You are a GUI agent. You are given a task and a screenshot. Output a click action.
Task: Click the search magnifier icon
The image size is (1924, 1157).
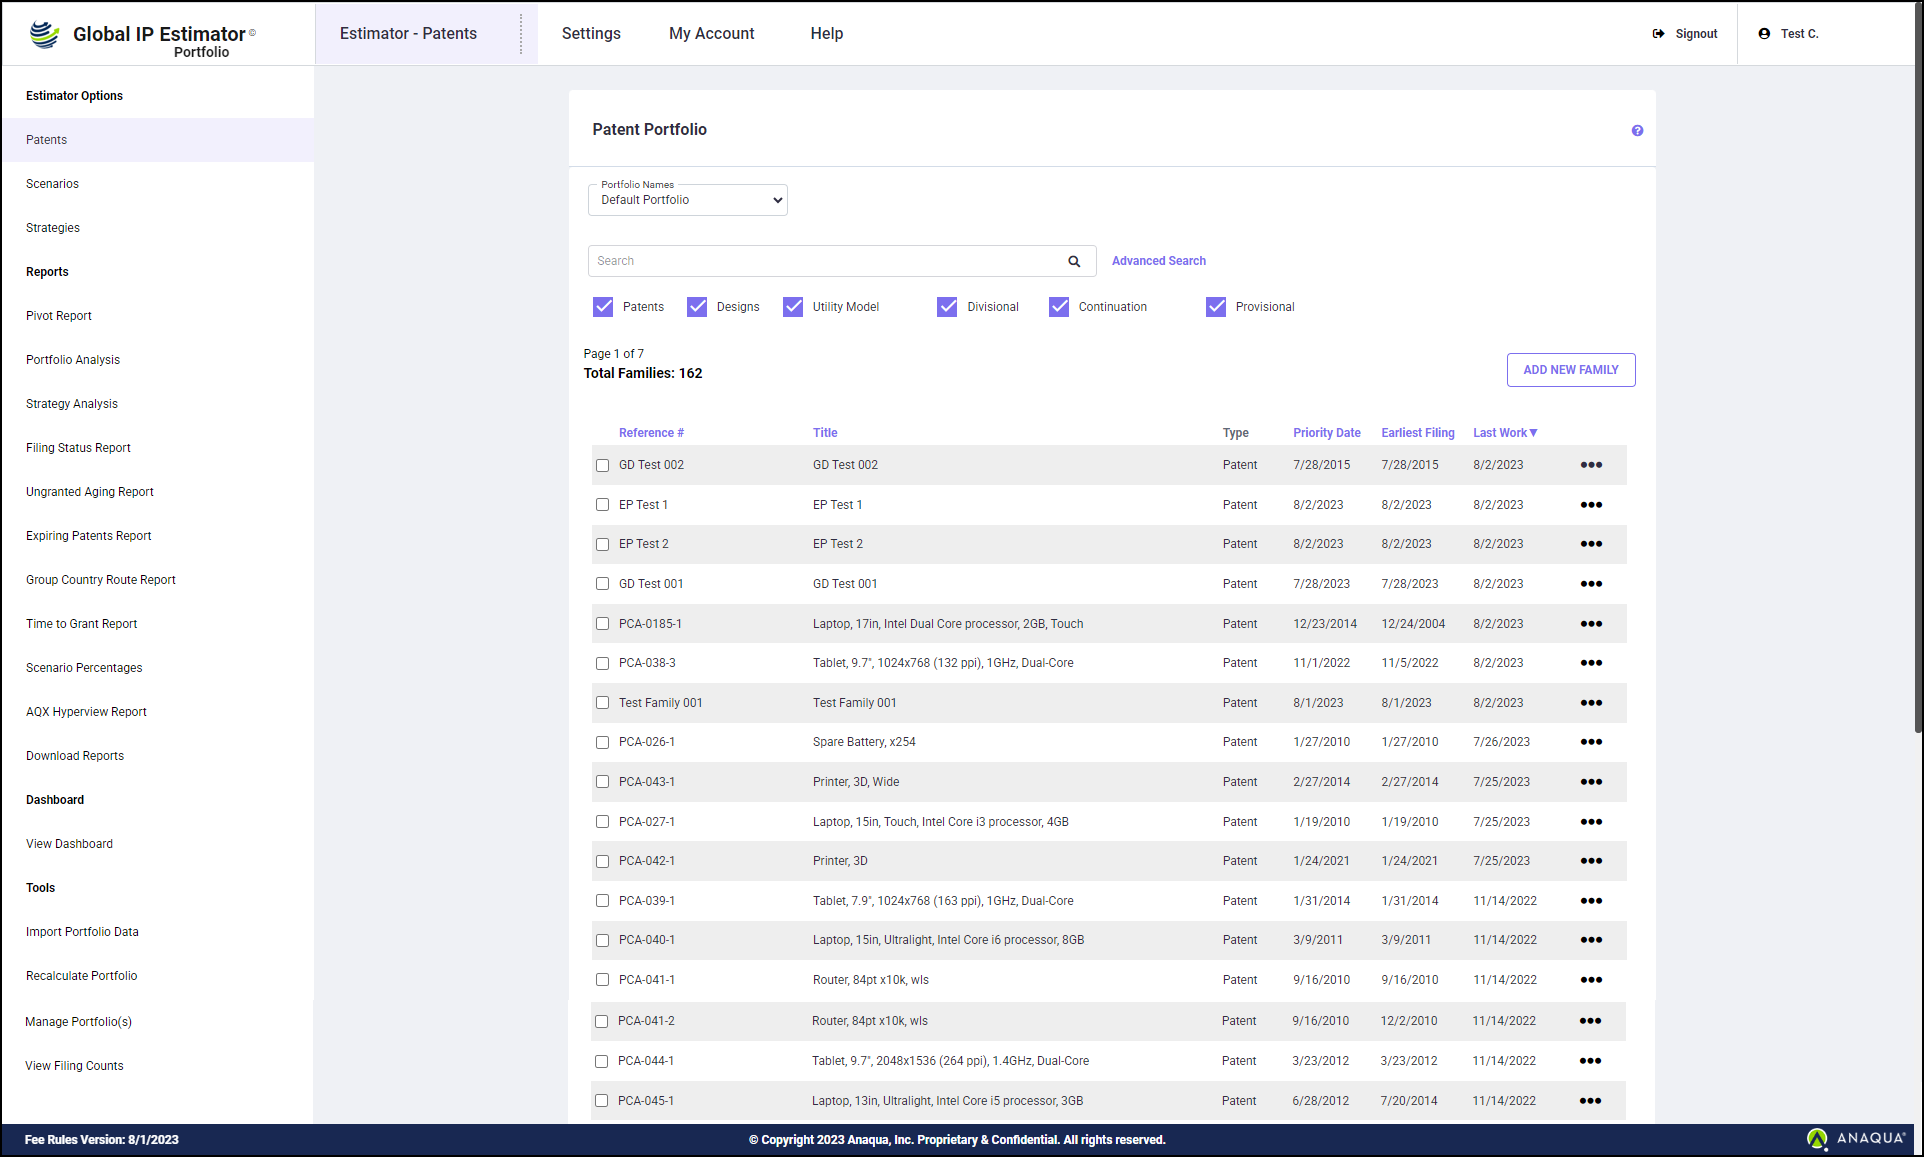click(x=1074, y=261)
